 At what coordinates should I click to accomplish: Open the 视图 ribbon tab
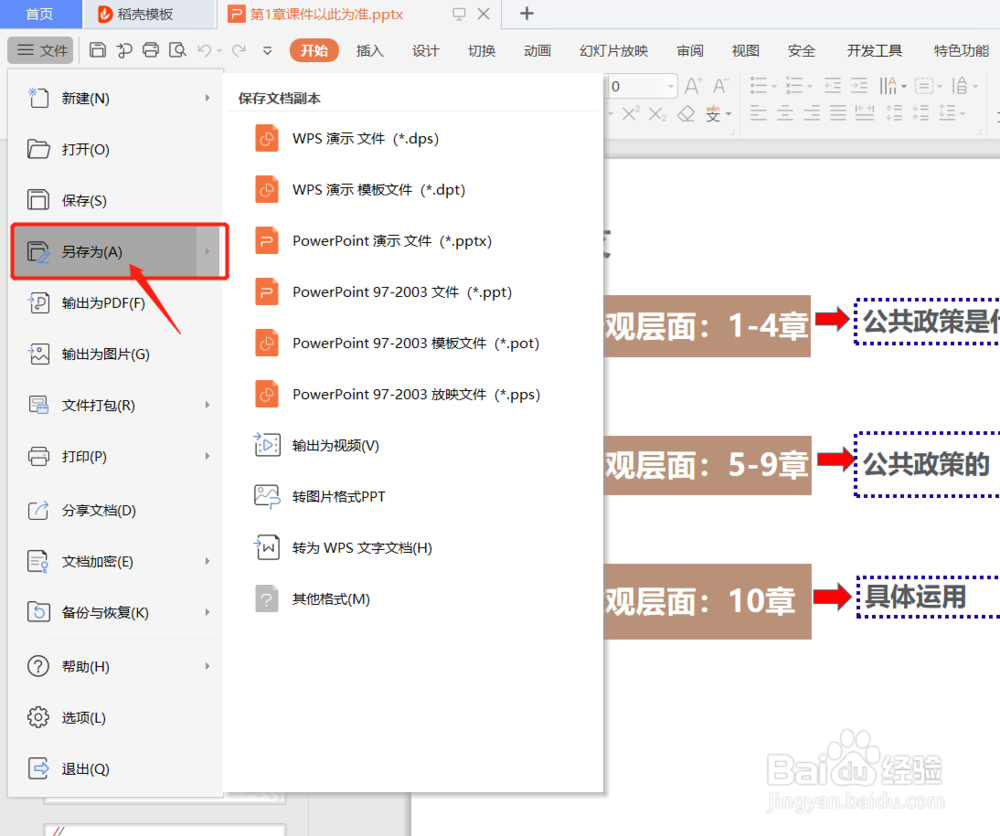tap(746, 50)
